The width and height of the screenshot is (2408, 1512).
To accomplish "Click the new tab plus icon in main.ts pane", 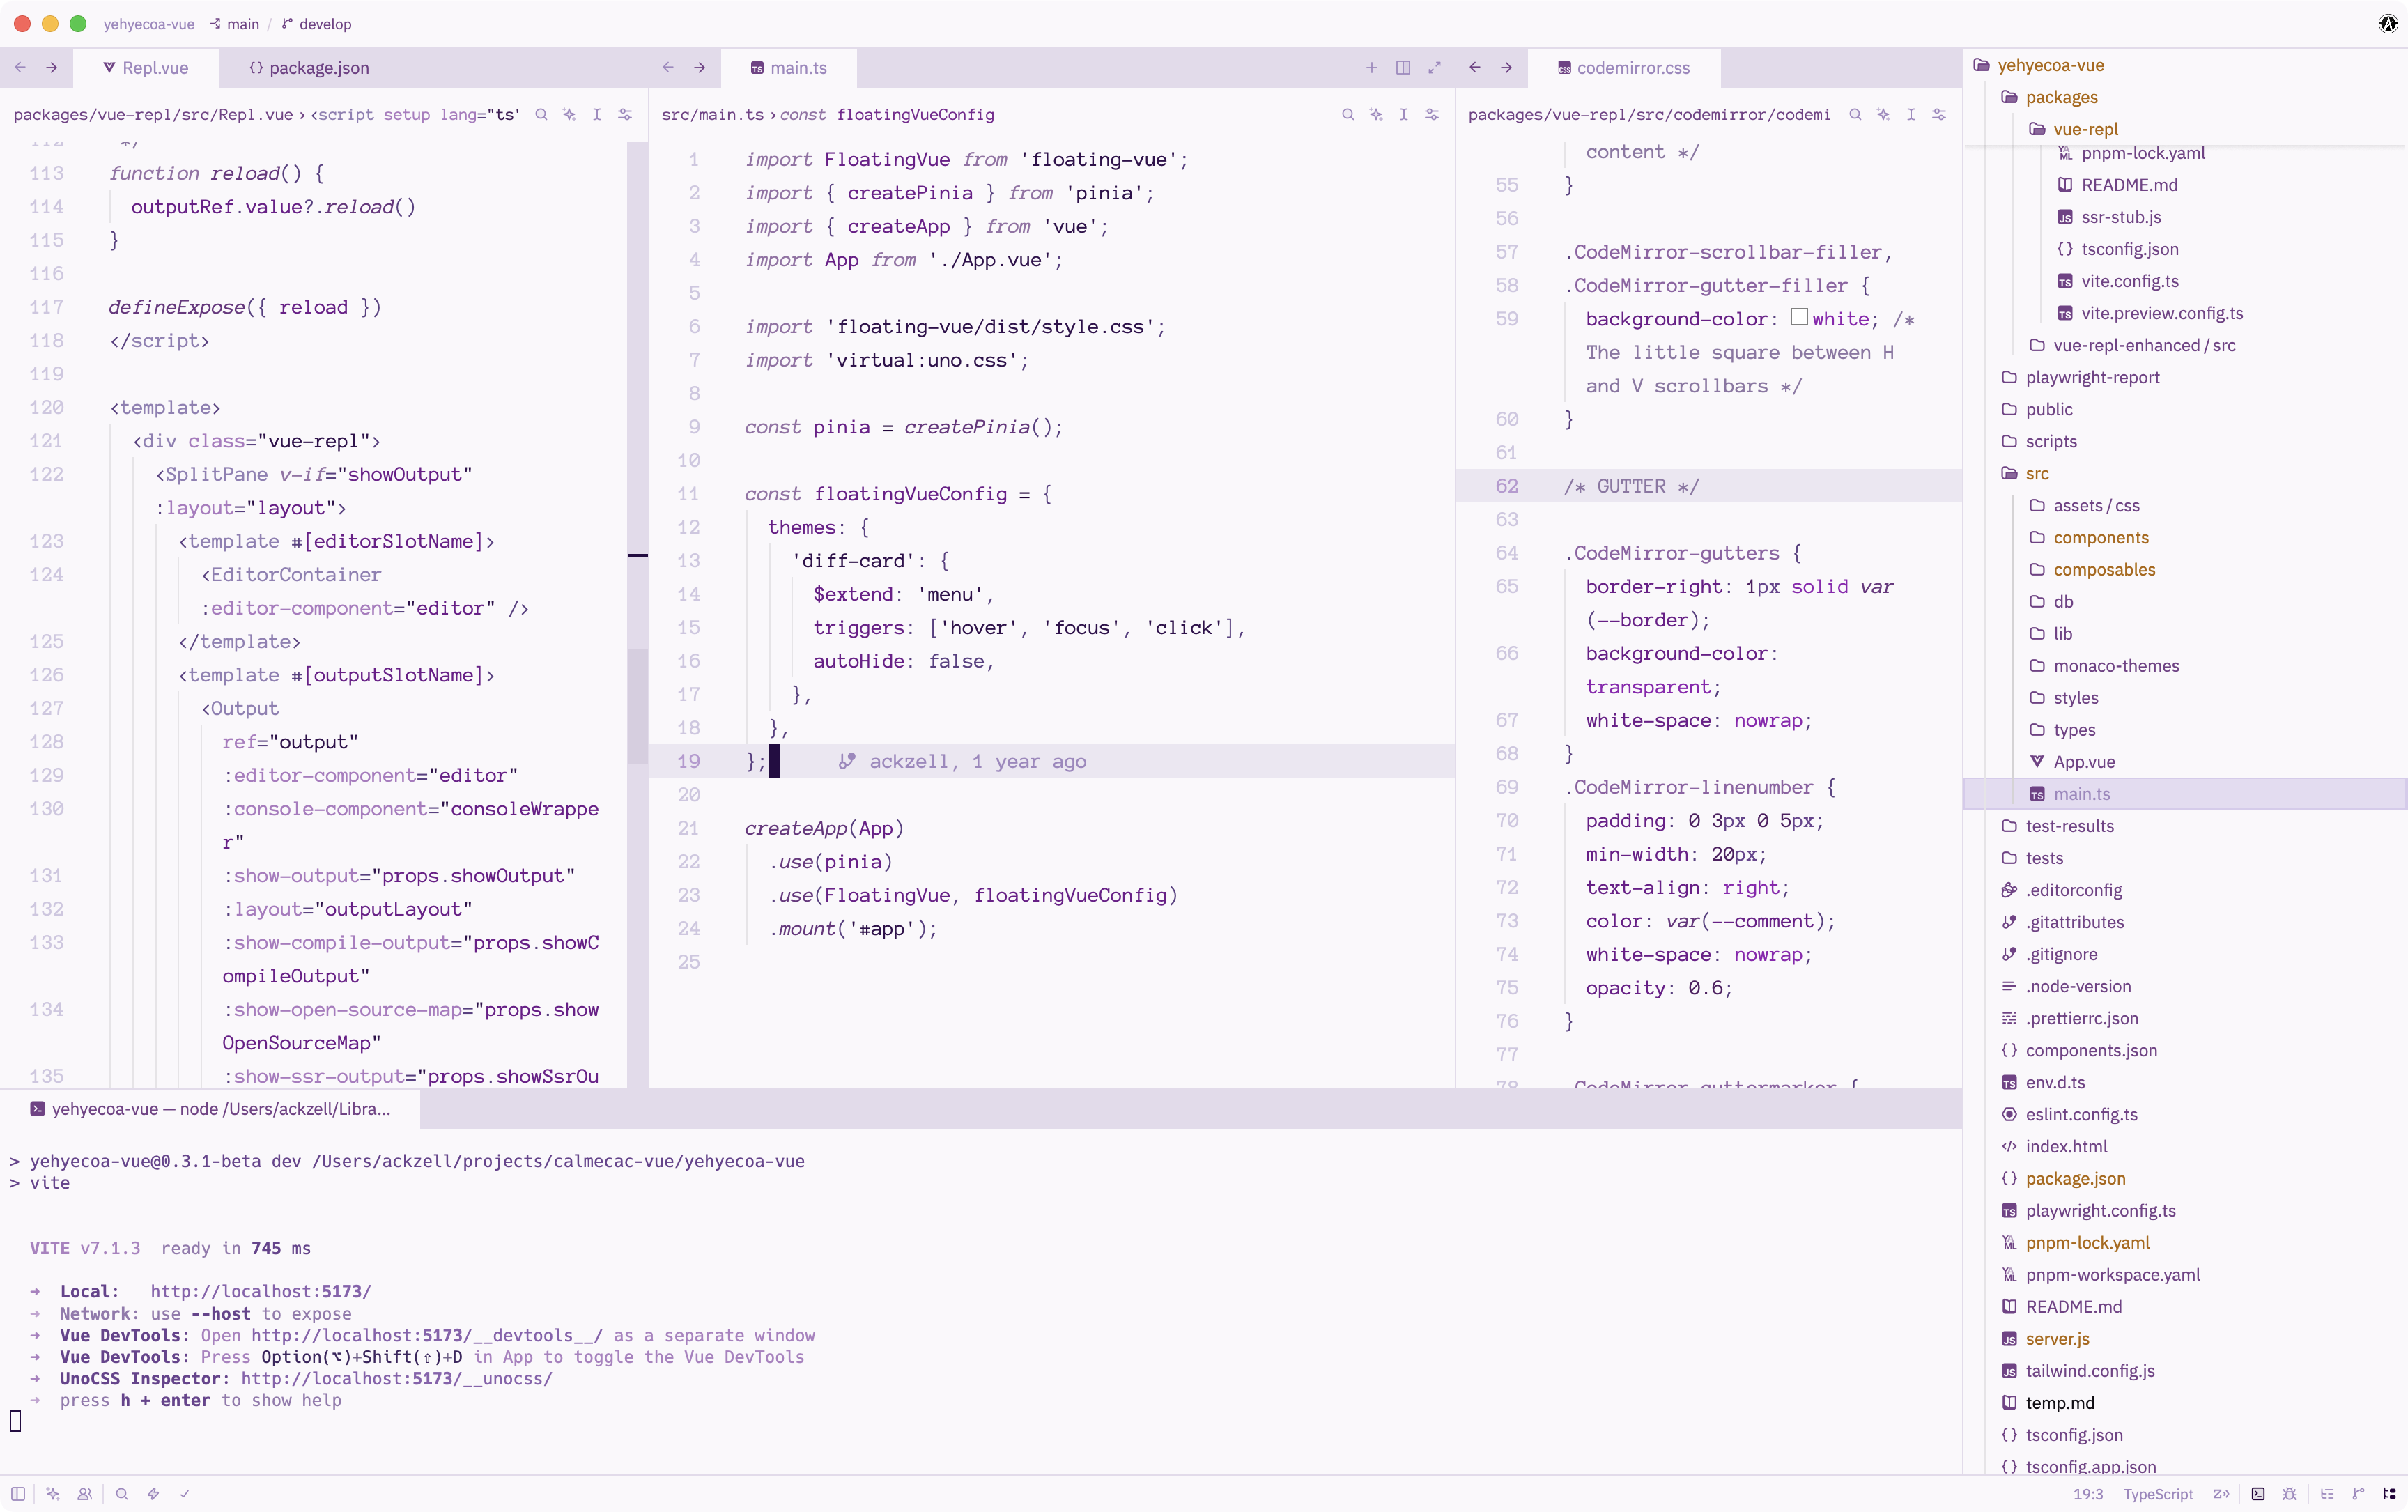I will 1372,67.
